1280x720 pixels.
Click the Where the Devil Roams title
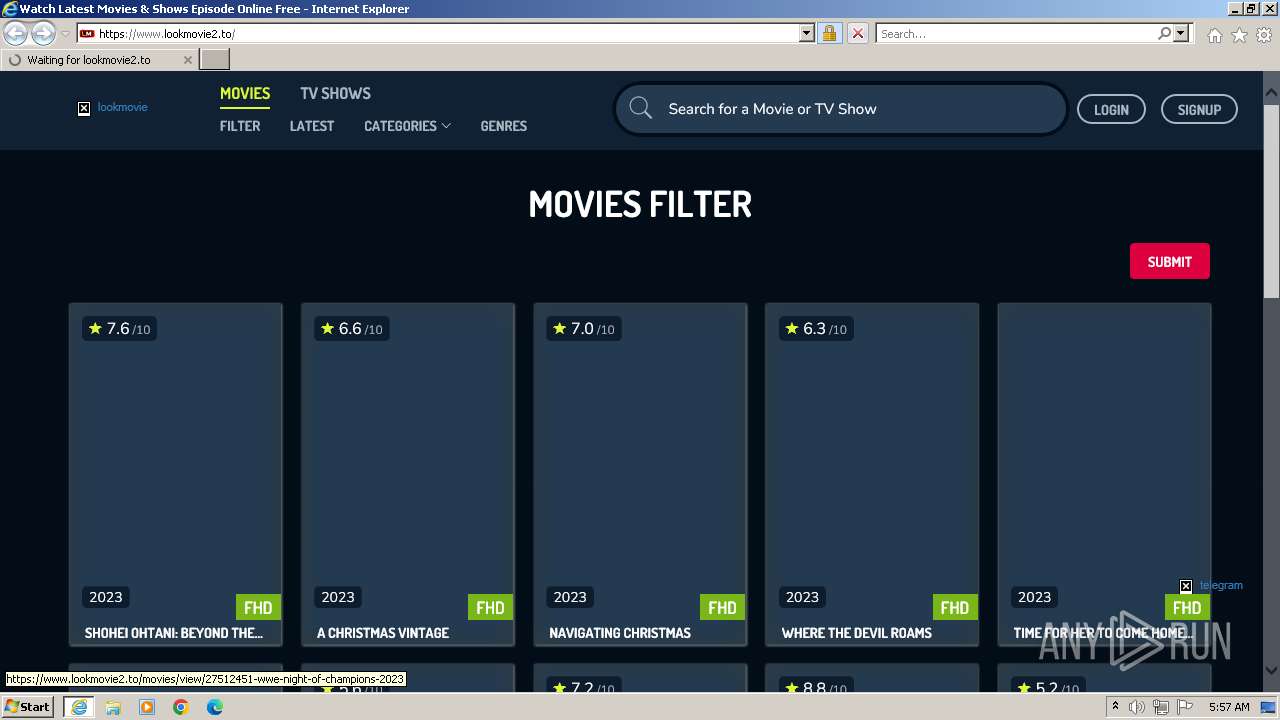coord(856,633)
